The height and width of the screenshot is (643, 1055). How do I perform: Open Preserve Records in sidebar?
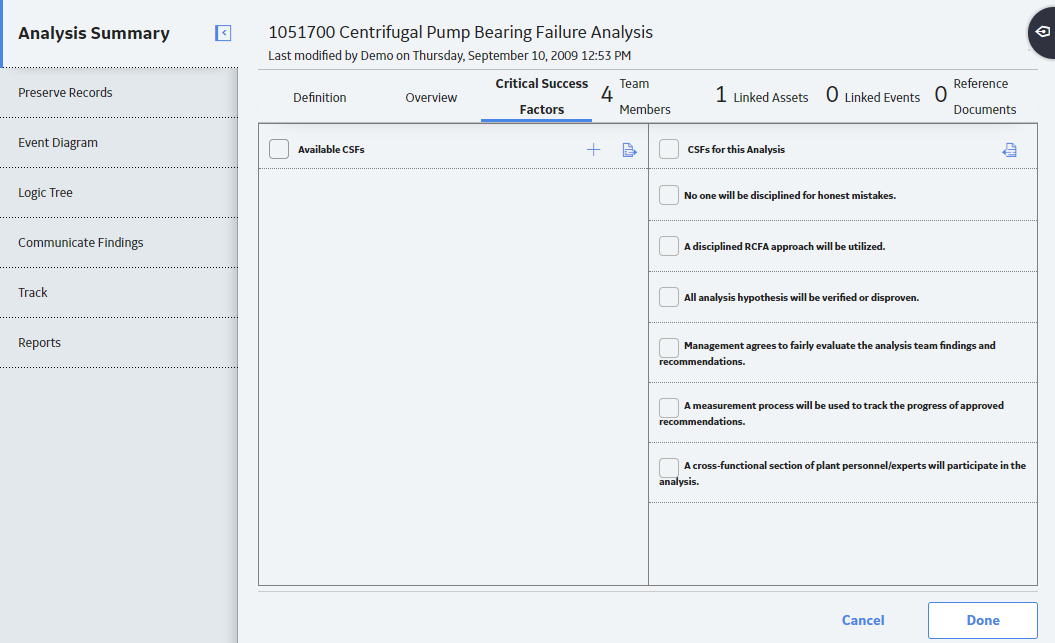coord(119,93)
